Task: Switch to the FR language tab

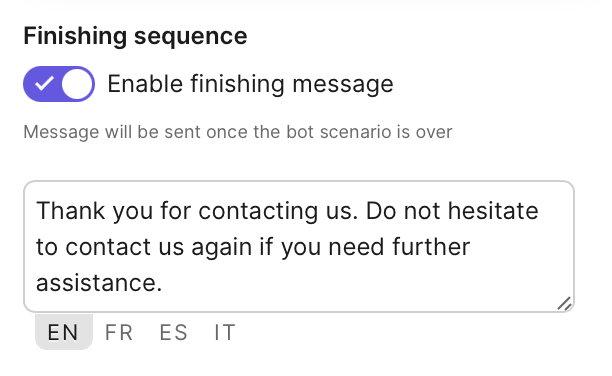Action: [x=119, y=332]
